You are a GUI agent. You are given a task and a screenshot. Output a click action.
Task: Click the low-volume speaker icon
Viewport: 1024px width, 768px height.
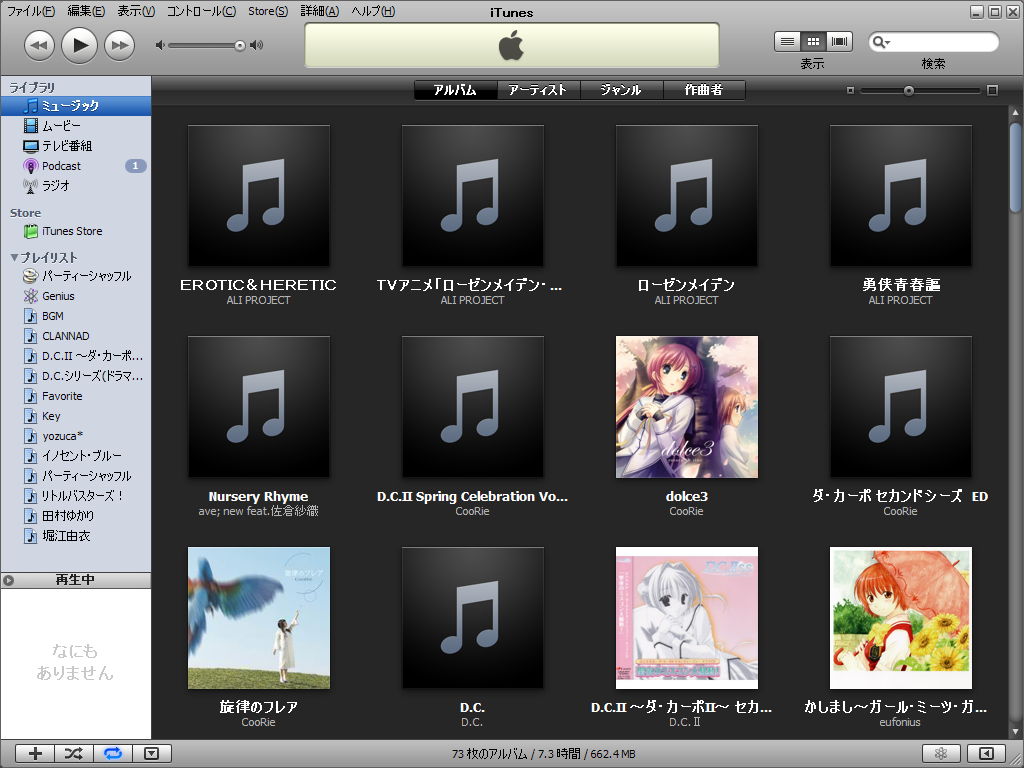click(159, 45)
